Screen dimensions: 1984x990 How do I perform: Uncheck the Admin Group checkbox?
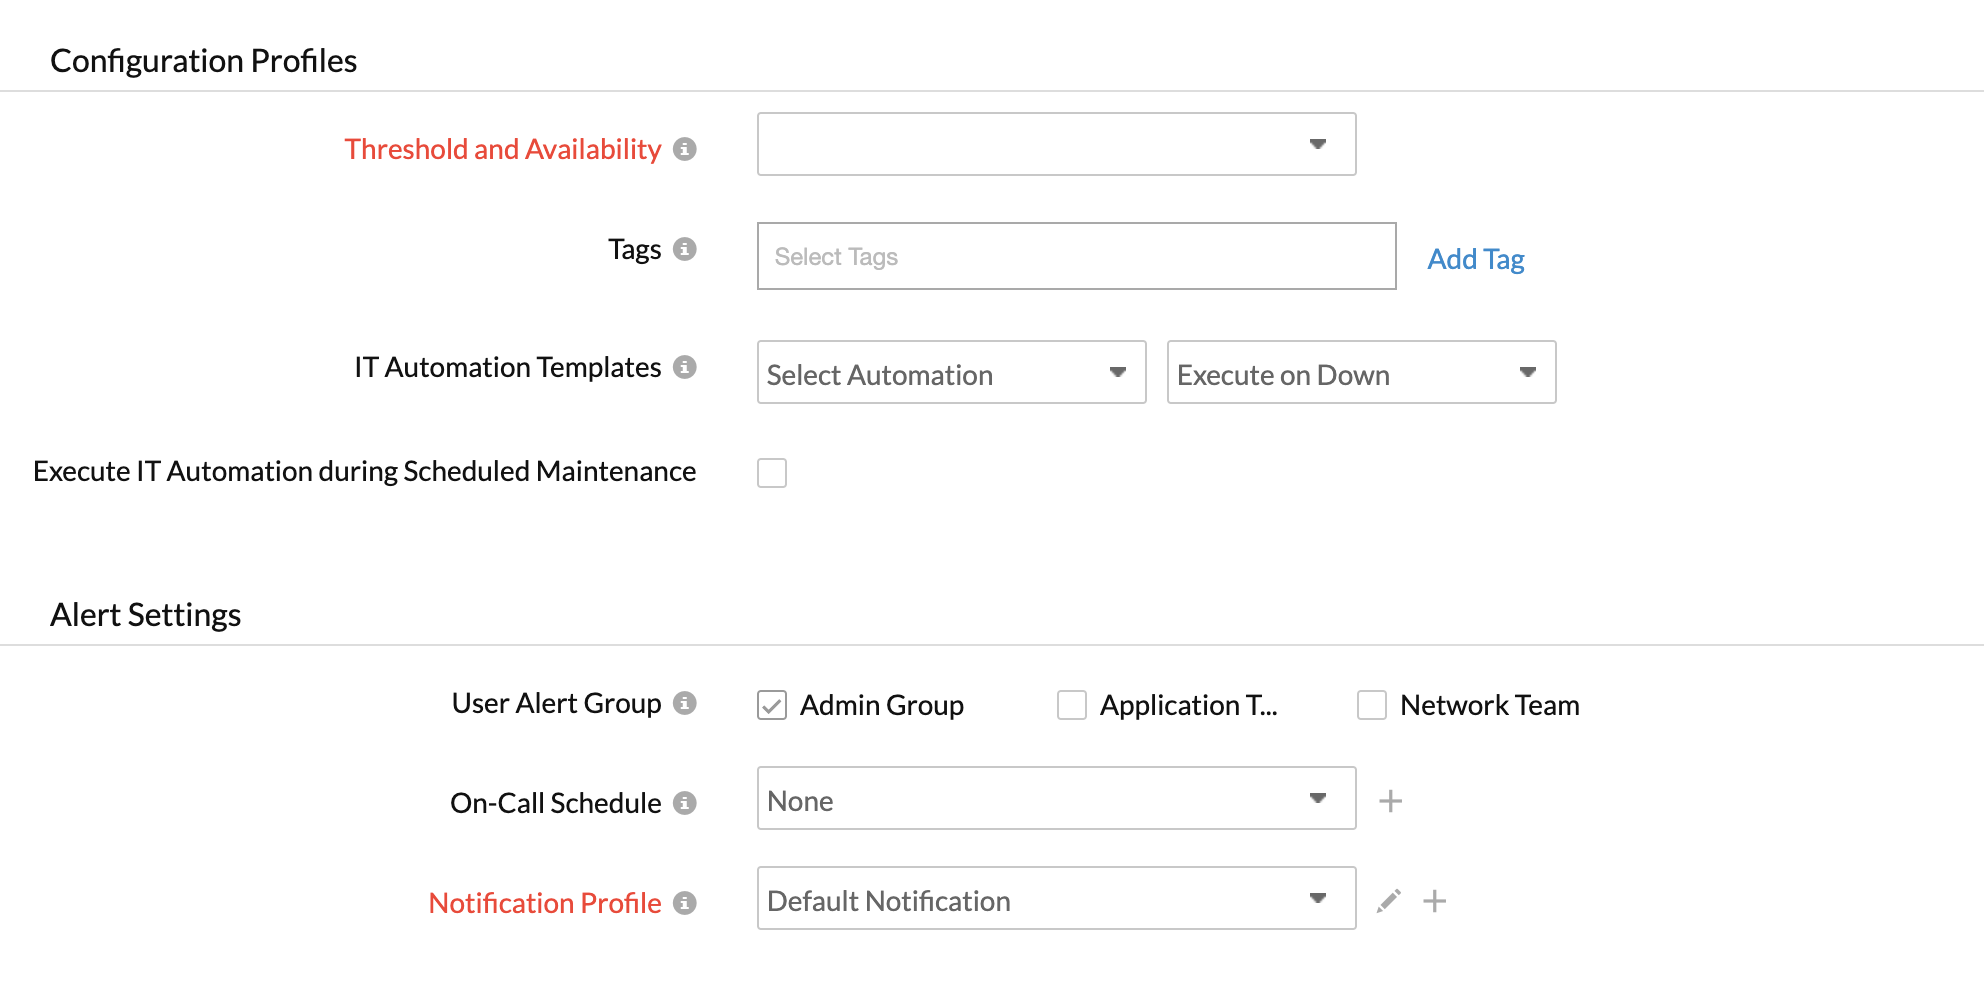(772, 705)
